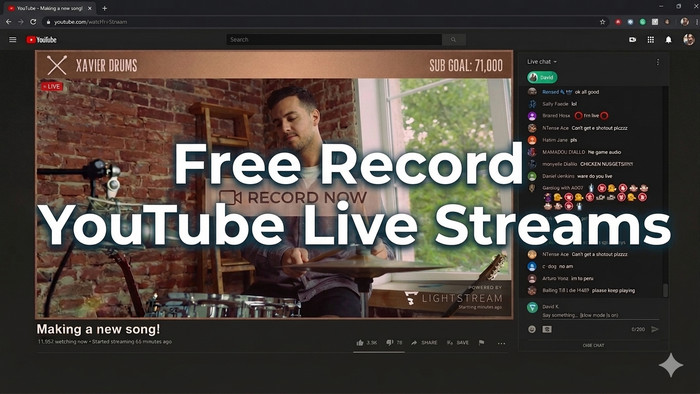Open the notifications bell
Image resolution: width=700 pixels, height=394 pixels.
point(668,40)
